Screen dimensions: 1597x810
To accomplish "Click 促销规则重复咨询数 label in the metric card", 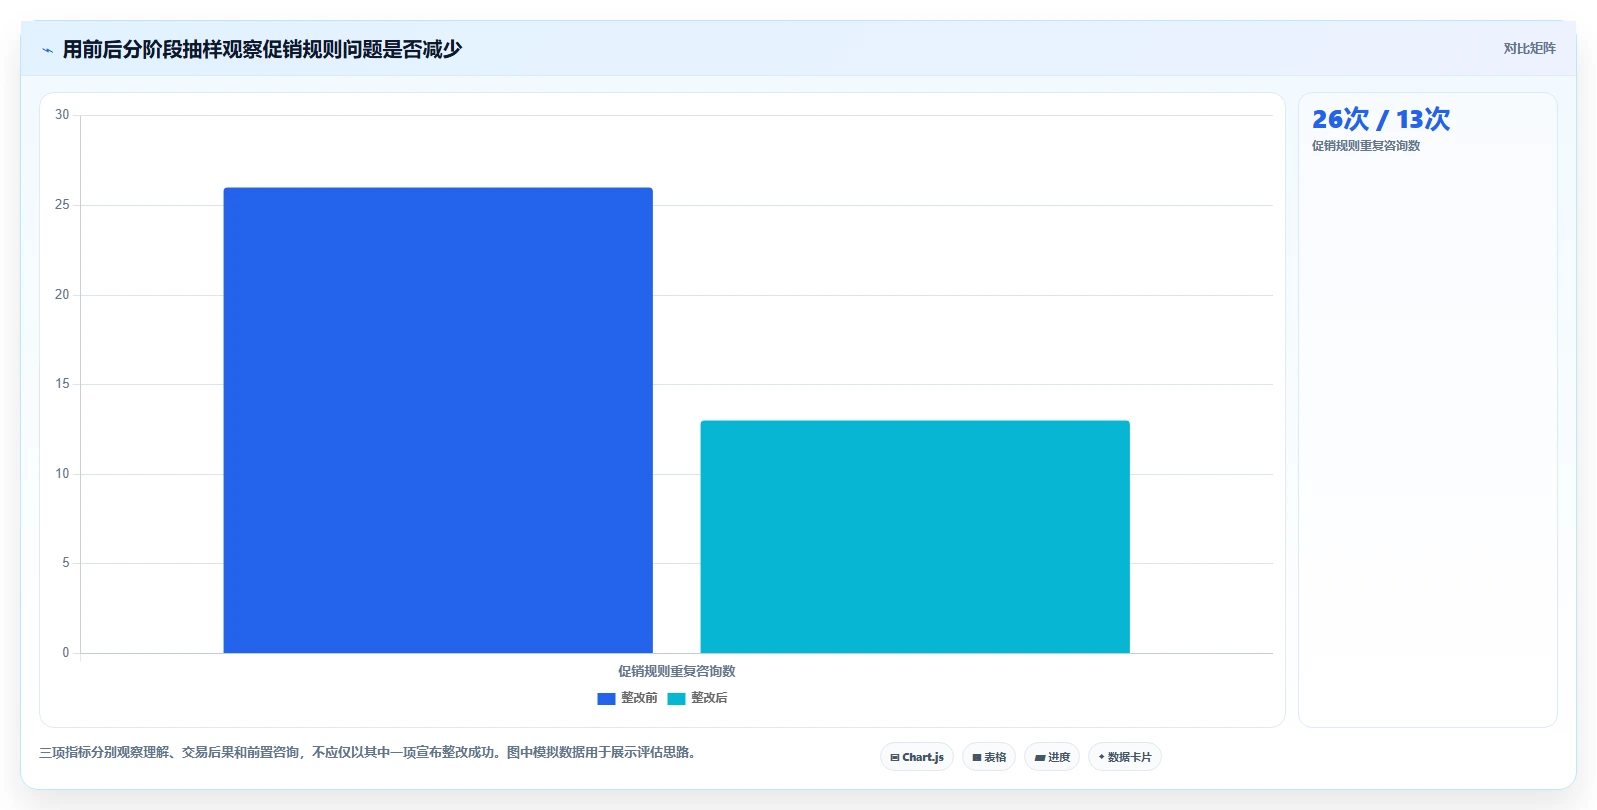I will 1366,146.
